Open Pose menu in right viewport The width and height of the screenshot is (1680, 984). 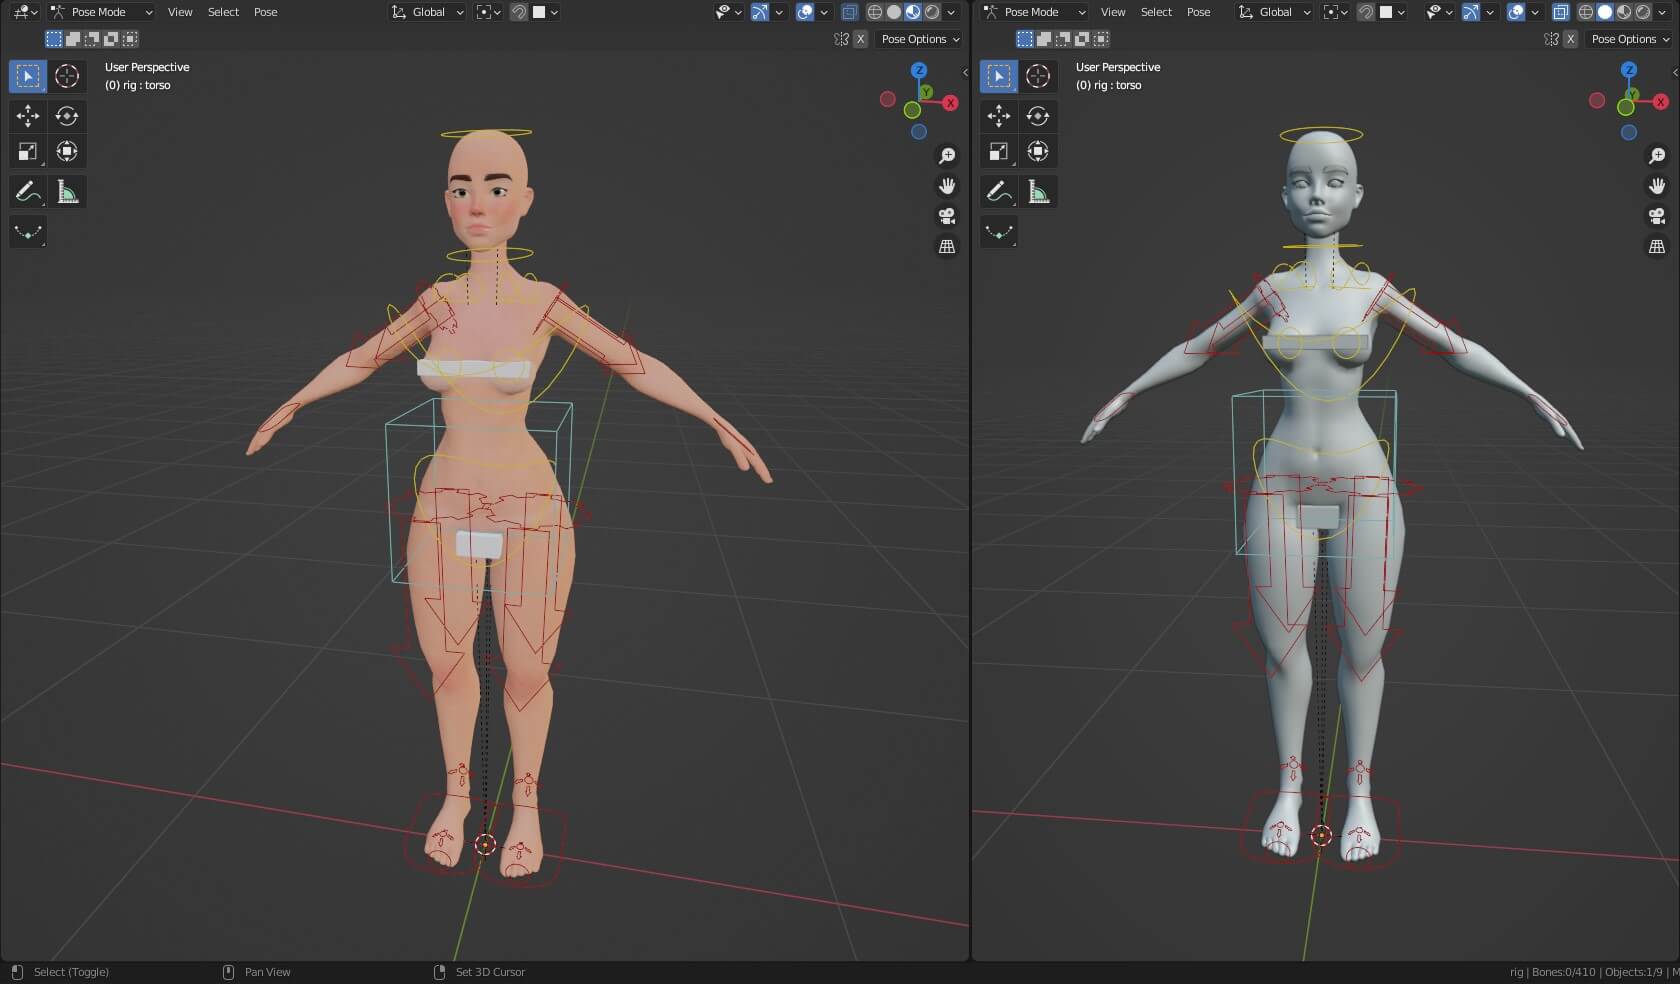click(x=1199, y=12)
